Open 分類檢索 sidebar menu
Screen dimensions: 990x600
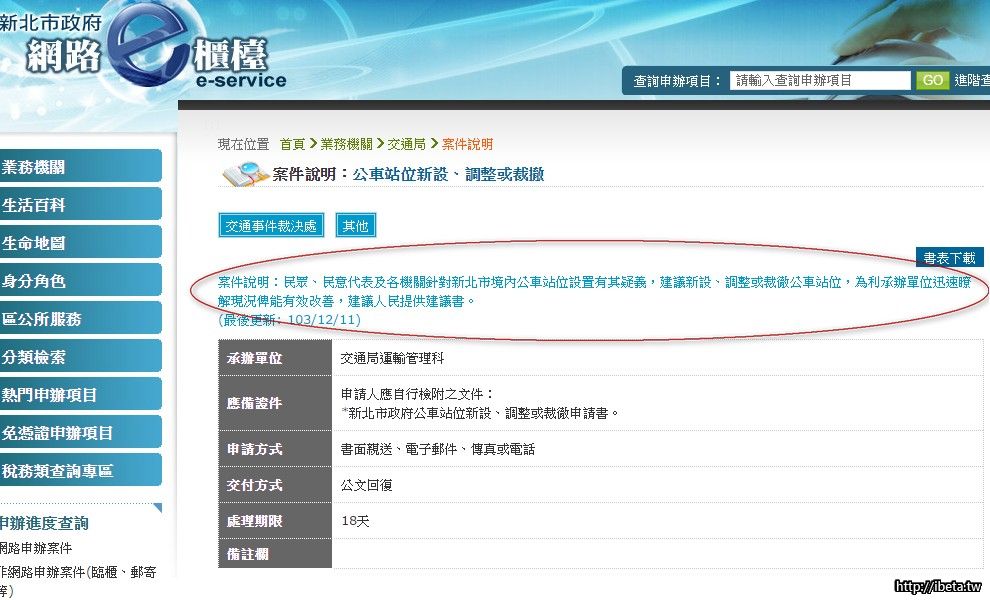pos(80,357)
